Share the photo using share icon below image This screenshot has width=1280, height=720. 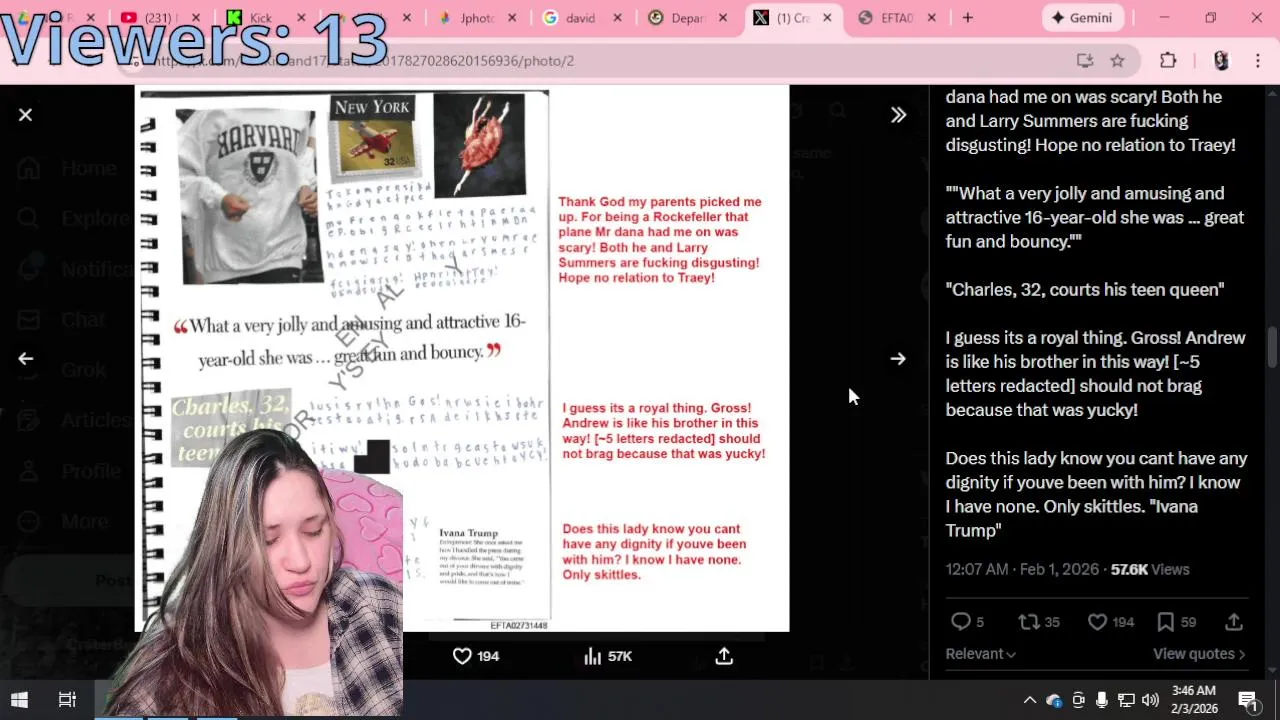[724, 656]
